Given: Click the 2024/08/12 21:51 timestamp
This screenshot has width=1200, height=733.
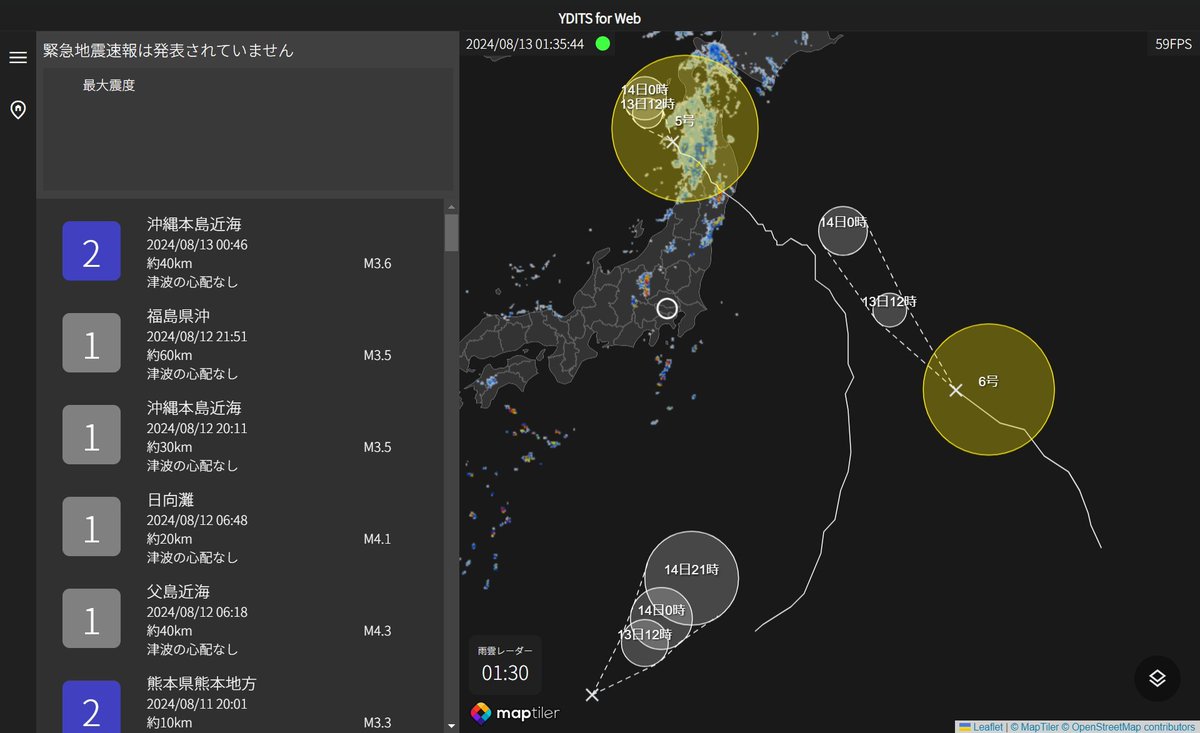Looking at the screenshot, I should coord(197,337).
